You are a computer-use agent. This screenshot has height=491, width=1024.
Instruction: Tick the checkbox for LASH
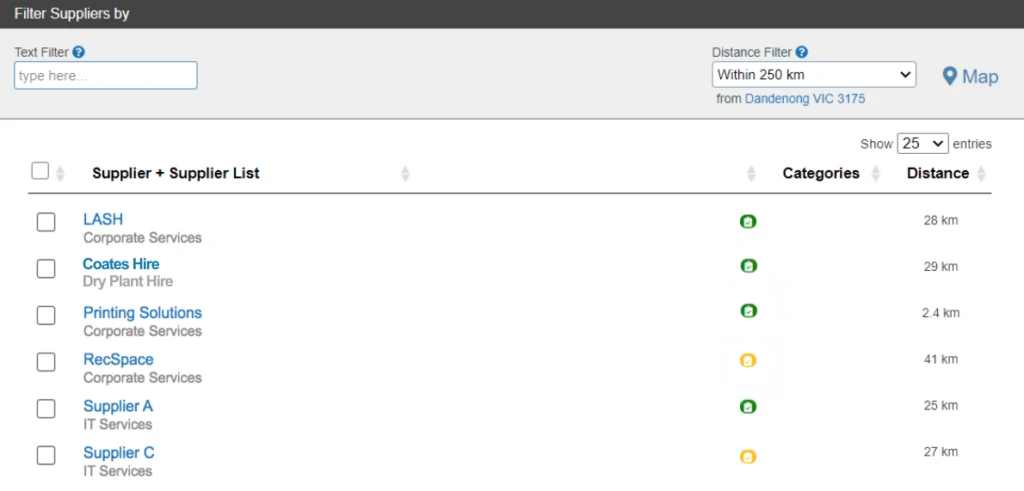(x=46, y=222)
